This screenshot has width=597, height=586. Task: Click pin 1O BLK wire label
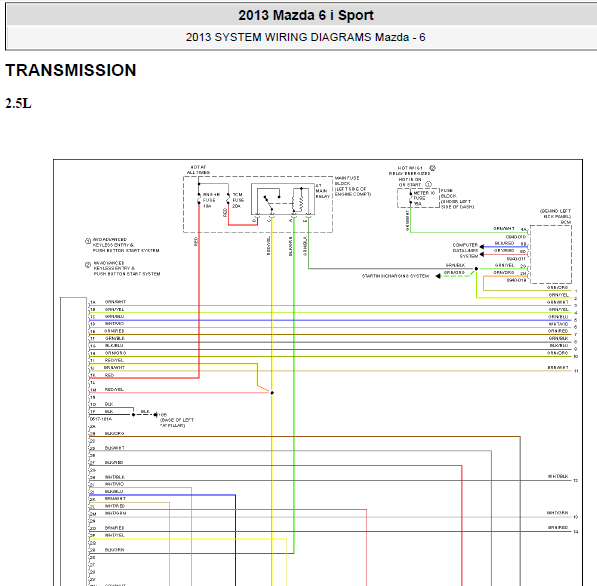[109, 404]
